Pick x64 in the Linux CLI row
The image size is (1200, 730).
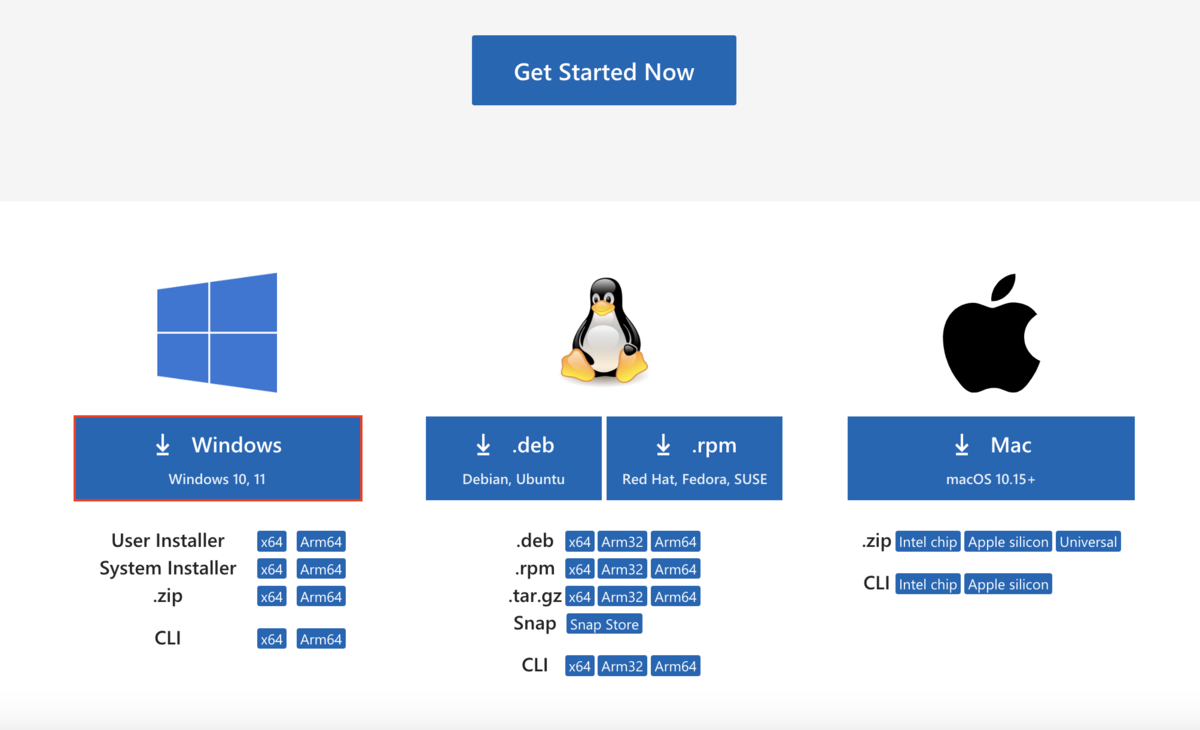tap(580, 666)
